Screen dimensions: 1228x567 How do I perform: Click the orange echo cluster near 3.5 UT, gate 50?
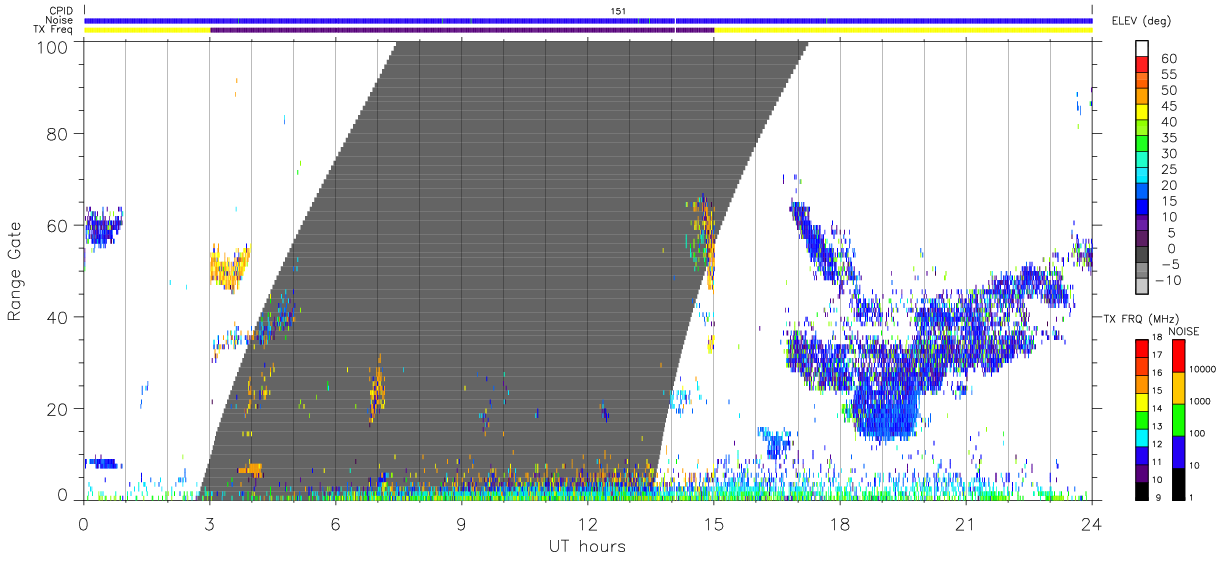228,268
